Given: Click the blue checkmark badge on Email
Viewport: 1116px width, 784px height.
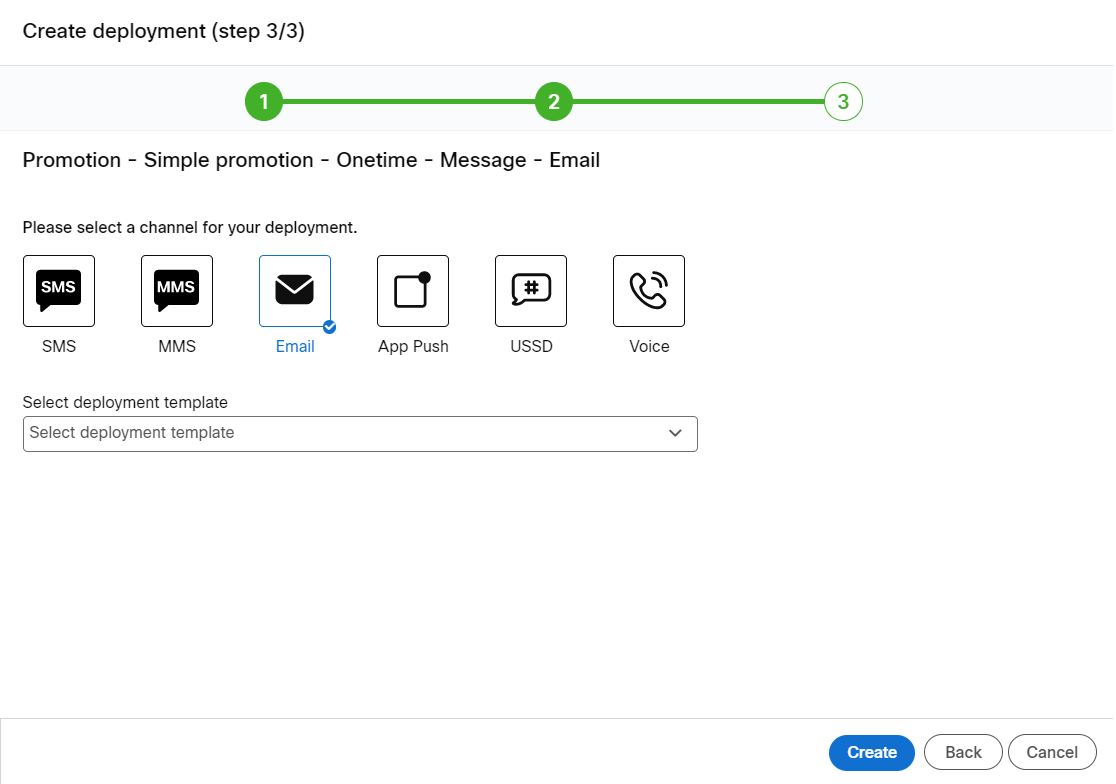Looking at the screenshot, I should [x=328, y=325].
